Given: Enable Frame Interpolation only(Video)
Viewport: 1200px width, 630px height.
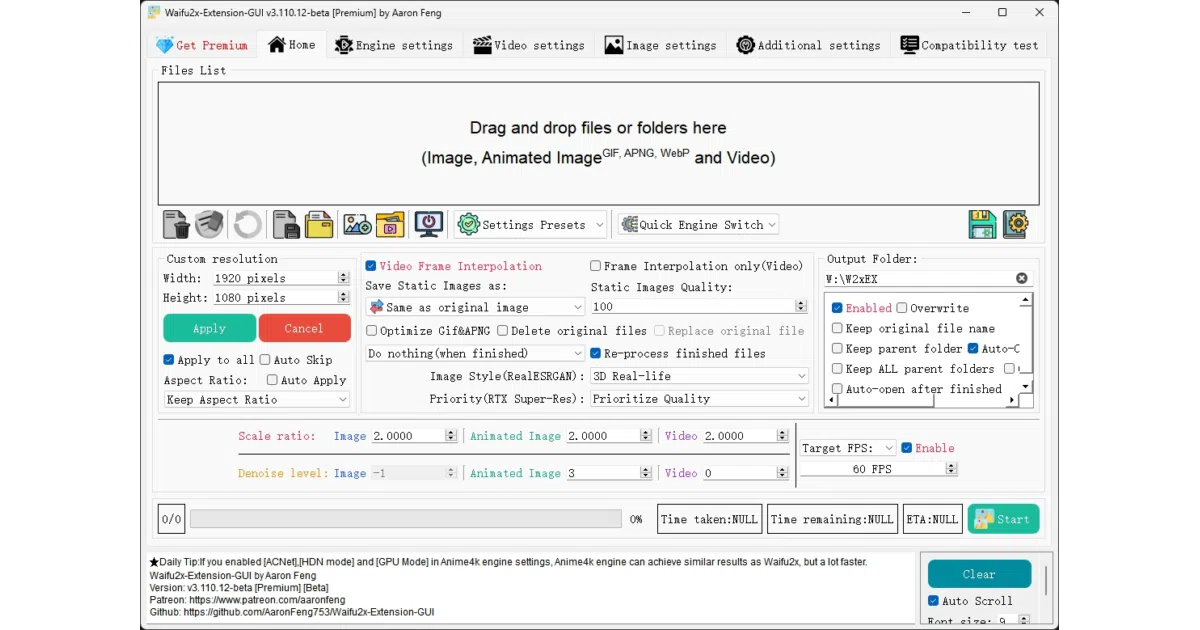Looking at the screenshot, I should point(595,266).
